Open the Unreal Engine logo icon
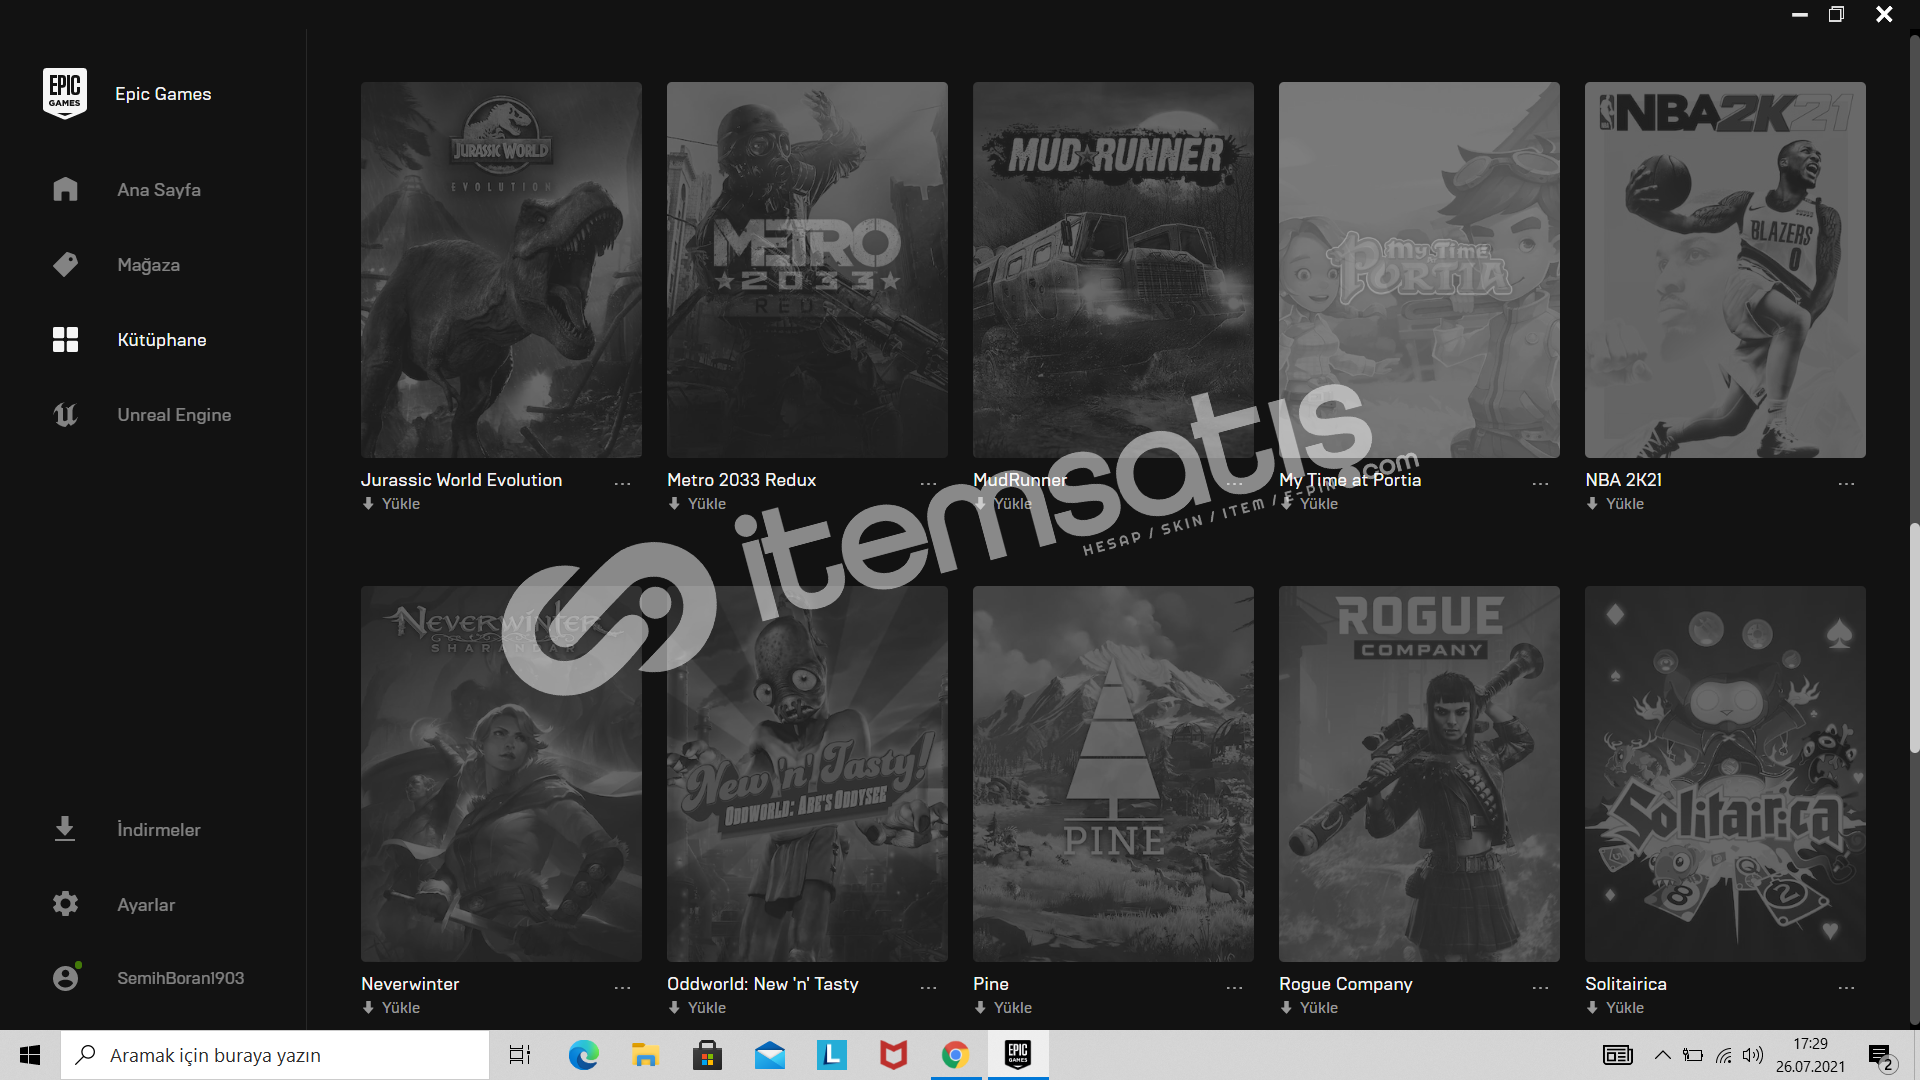1920x1080 pixels. 65,414
